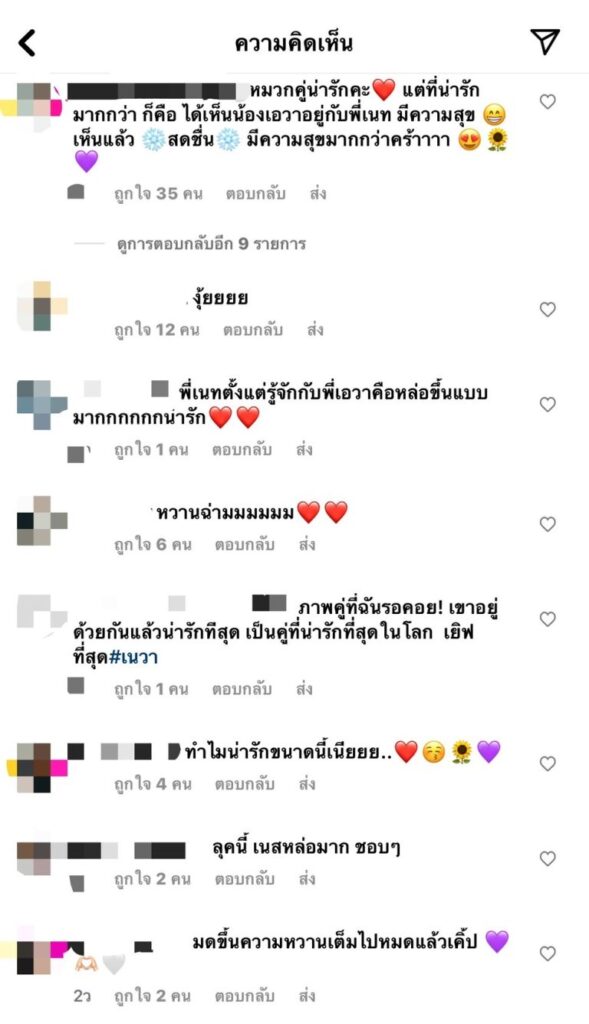Like the หวานฉ่ำ comment heart icon
The image size is (589, 1024).
click(x=547, y=524)
